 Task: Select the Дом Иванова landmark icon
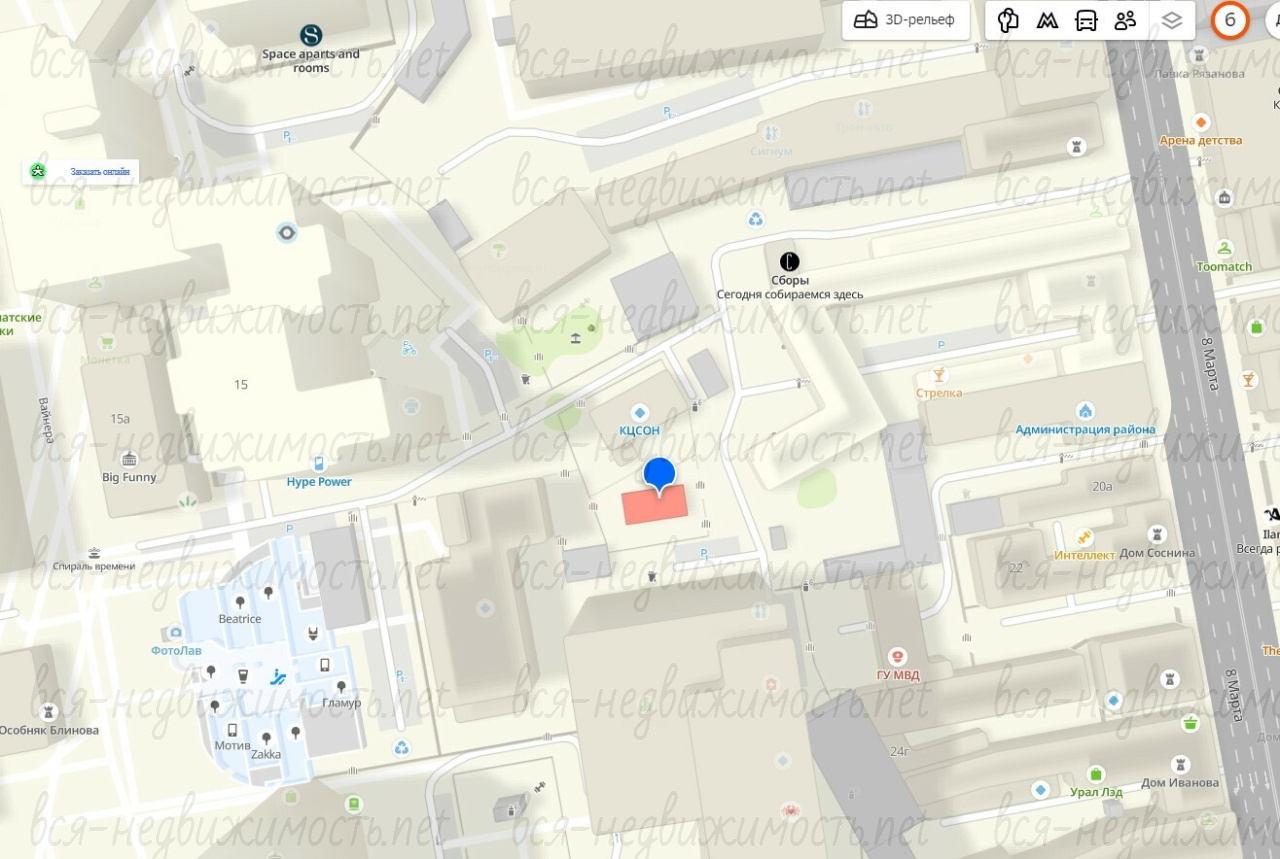click(1180, 763)
